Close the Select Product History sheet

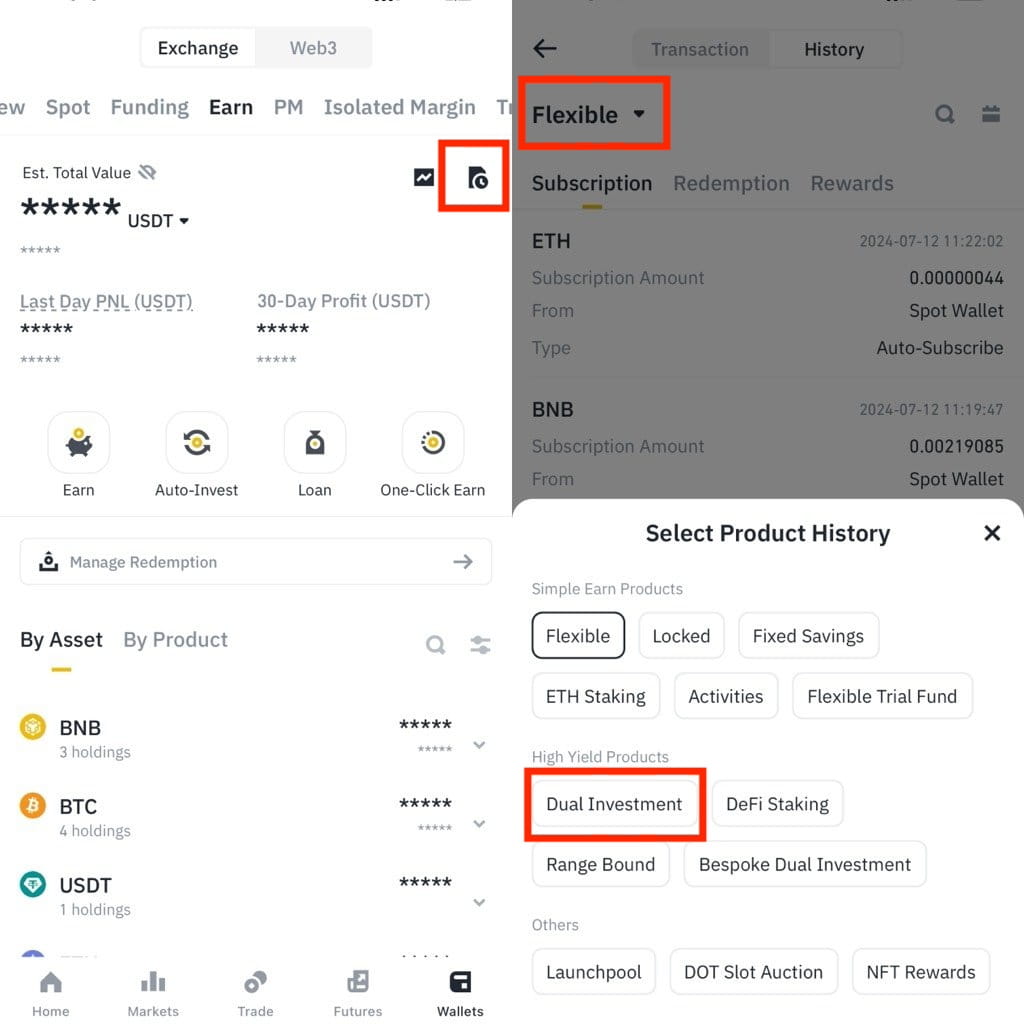[x=992, y=533]
